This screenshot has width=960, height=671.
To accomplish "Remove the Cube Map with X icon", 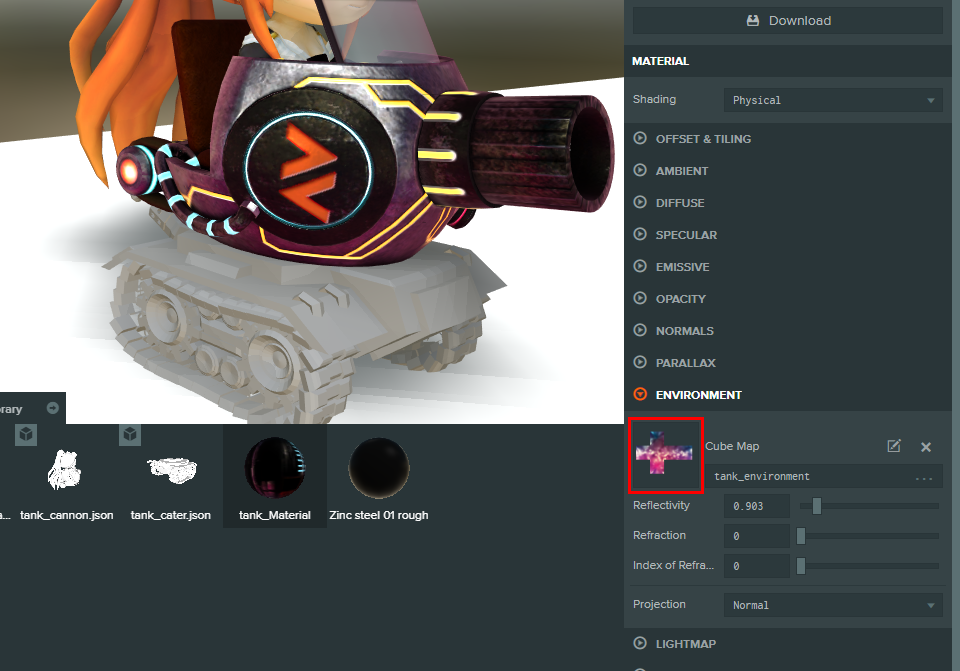I will [x=926, y=447].
